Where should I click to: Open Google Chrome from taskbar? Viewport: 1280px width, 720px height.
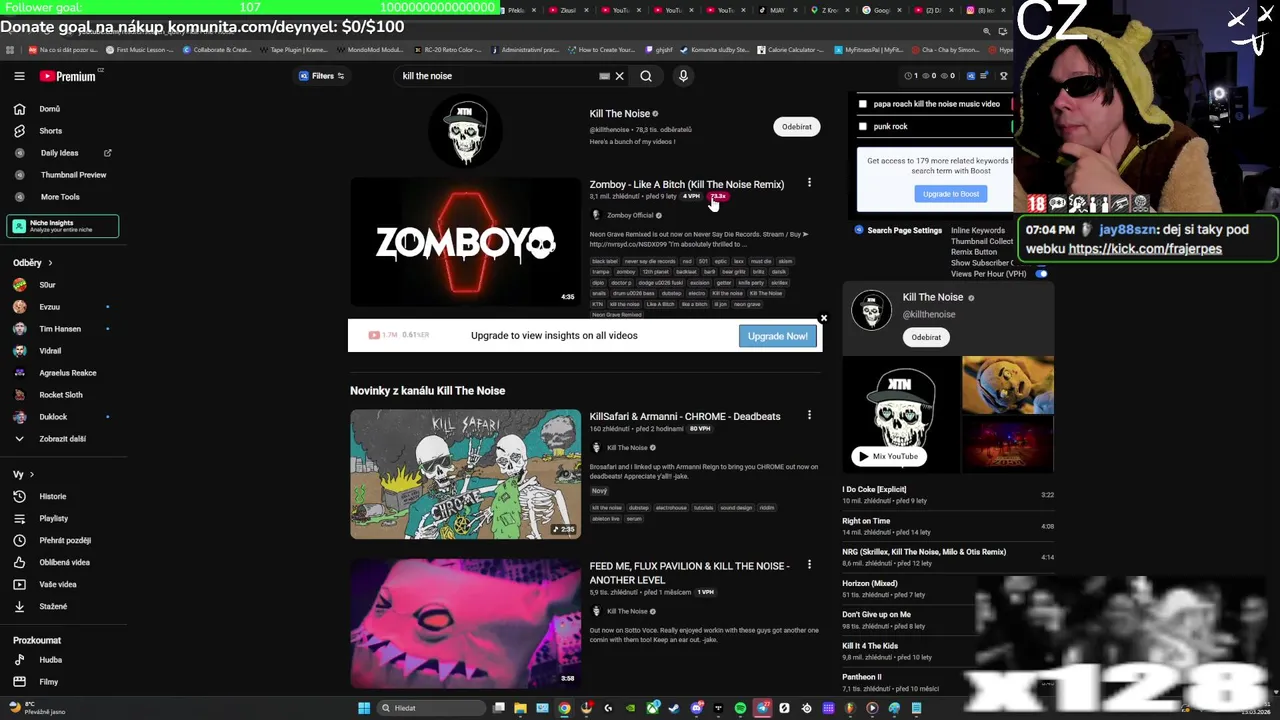pos(565,708)
